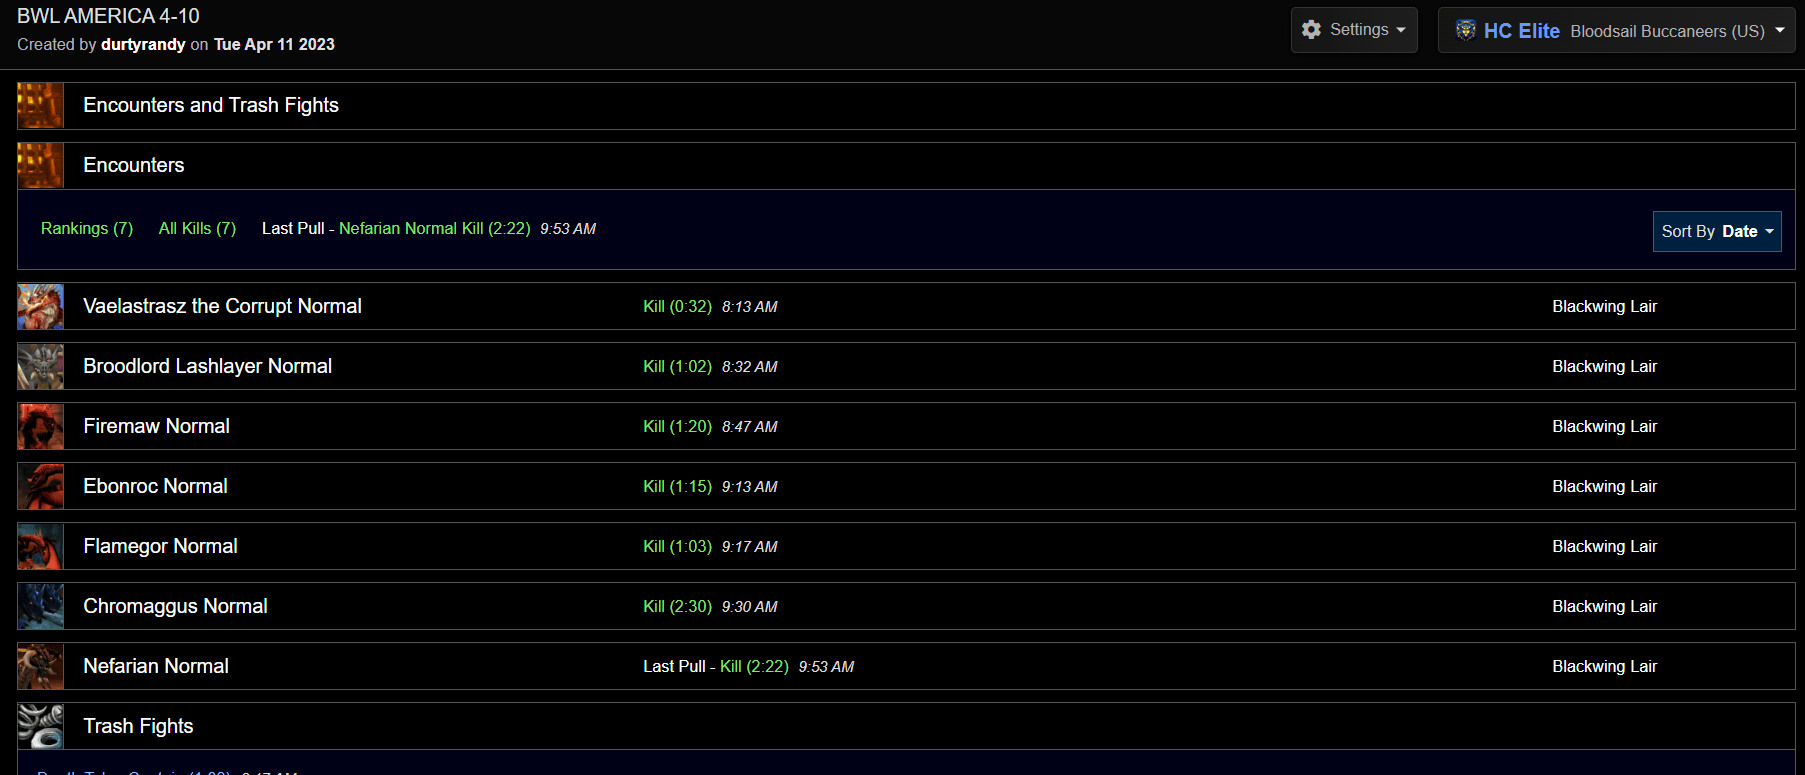The image size is (1805, 775).
Task: Open Broodlord Lashlayer Normal encounter
Action: 207,366
